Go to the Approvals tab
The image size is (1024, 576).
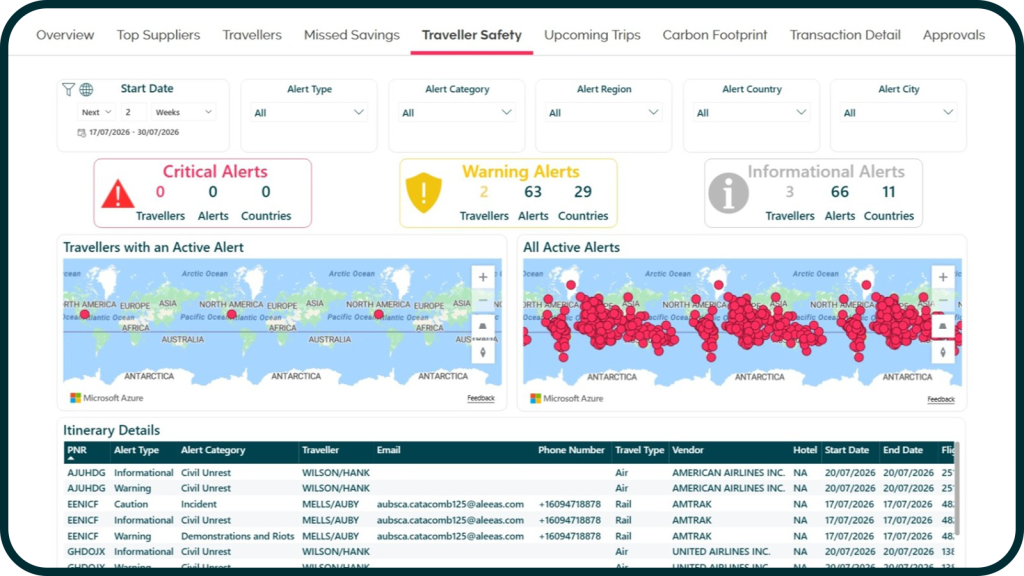pyautogui.click(x=953, y=35)
